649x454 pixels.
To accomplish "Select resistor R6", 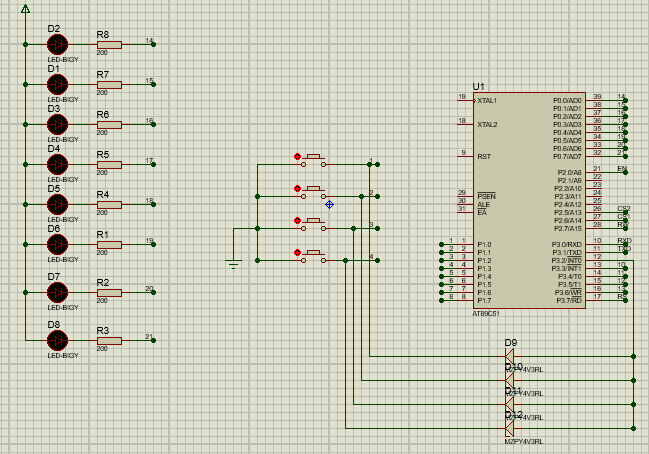I will click(x=109, y=125).
